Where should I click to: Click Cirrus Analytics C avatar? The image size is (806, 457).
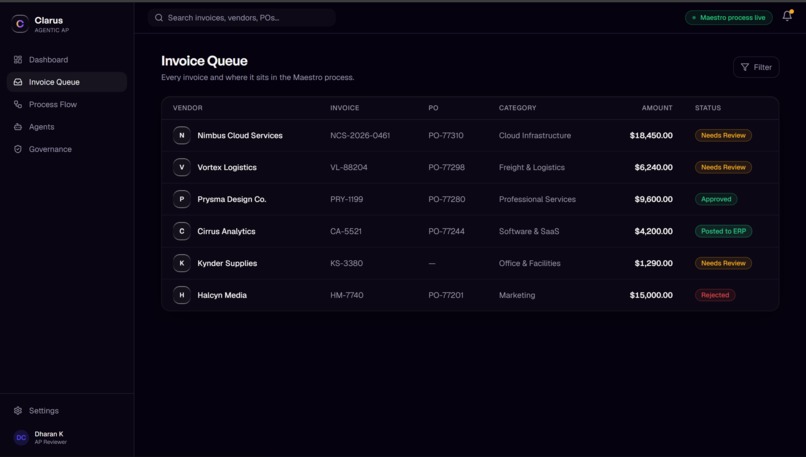click(x=181, y=231)
